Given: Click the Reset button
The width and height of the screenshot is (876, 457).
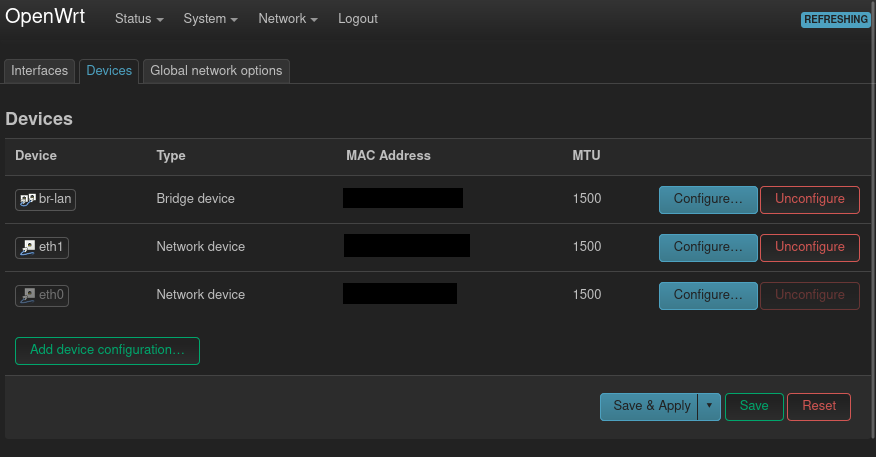Looking at the screenshot, I should [819, 406].
